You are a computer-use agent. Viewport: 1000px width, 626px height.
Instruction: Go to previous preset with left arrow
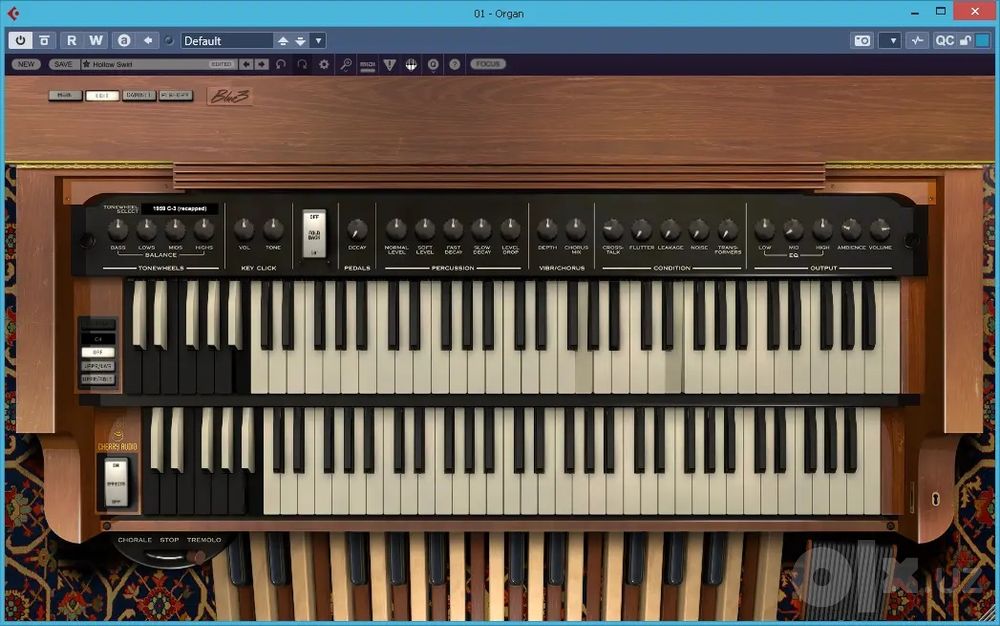[247, 64]
